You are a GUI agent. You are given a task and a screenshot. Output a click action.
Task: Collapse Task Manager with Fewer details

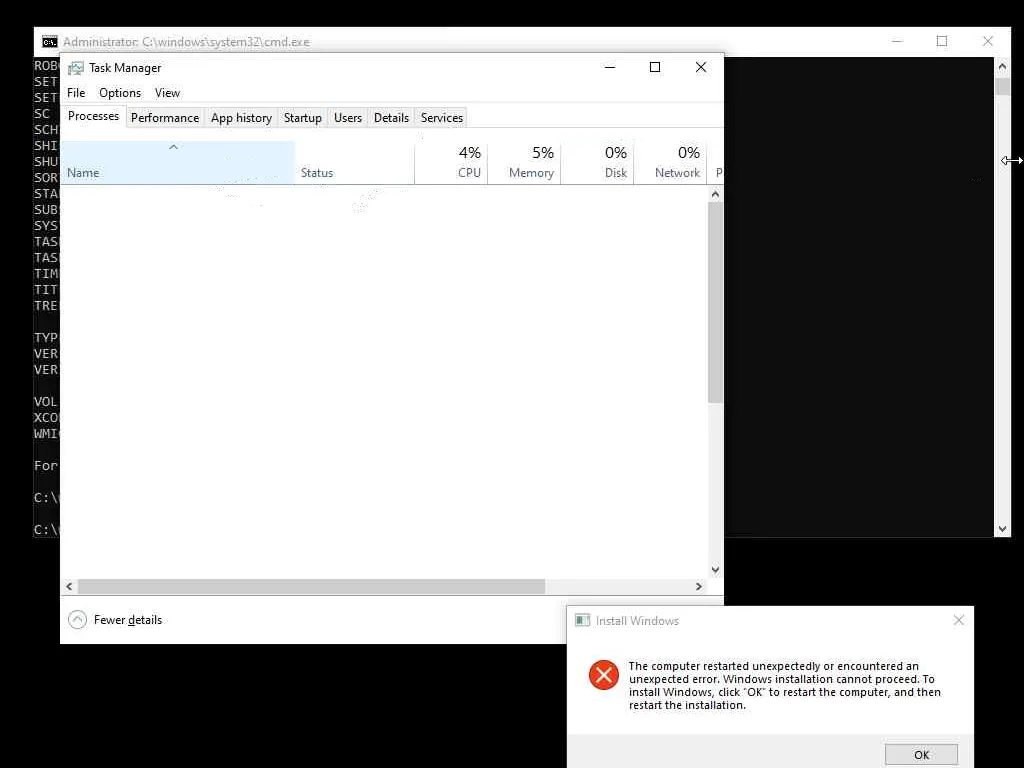click(115, 620)
